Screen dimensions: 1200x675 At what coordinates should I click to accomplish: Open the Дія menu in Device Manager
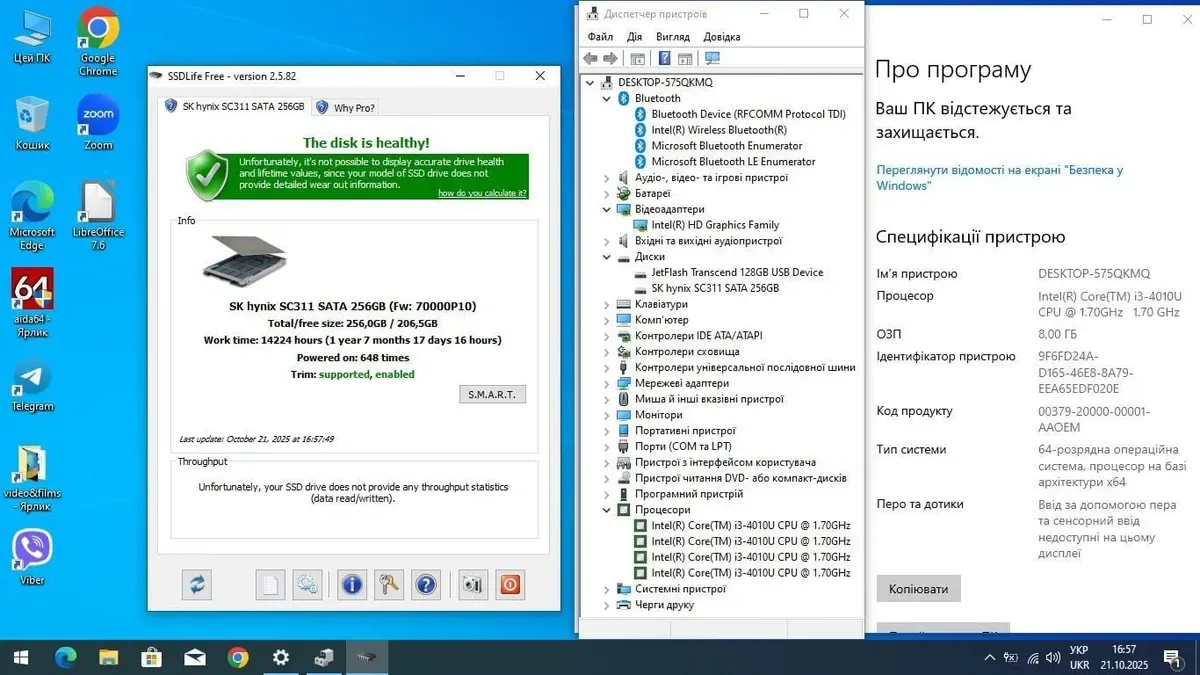635,37
